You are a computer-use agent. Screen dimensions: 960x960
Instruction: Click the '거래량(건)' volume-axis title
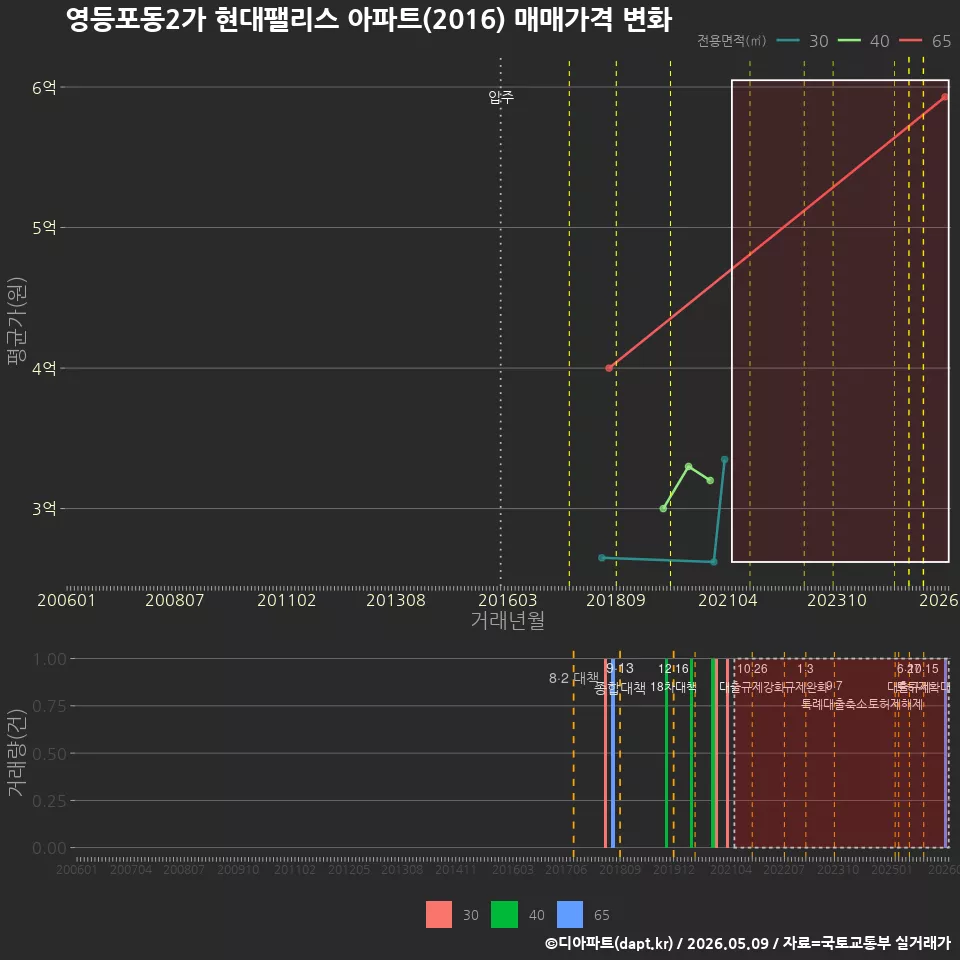[17, 754]
